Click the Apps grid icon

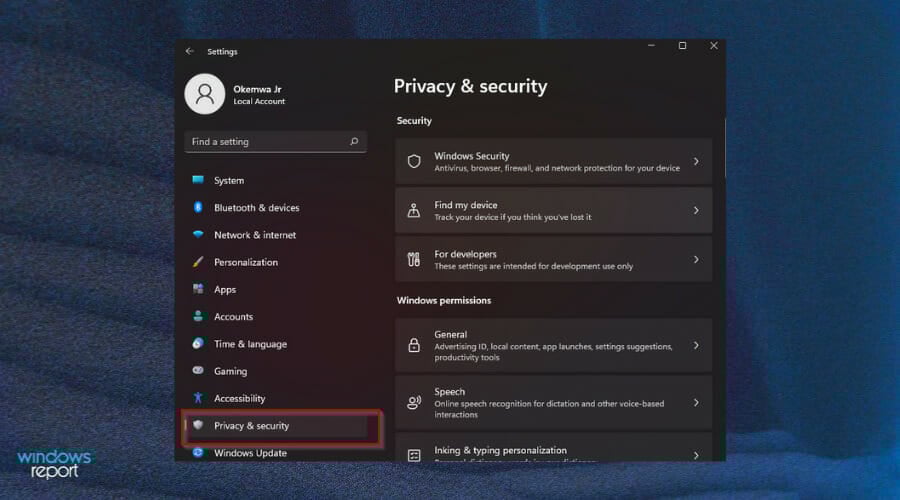(198, 289)
